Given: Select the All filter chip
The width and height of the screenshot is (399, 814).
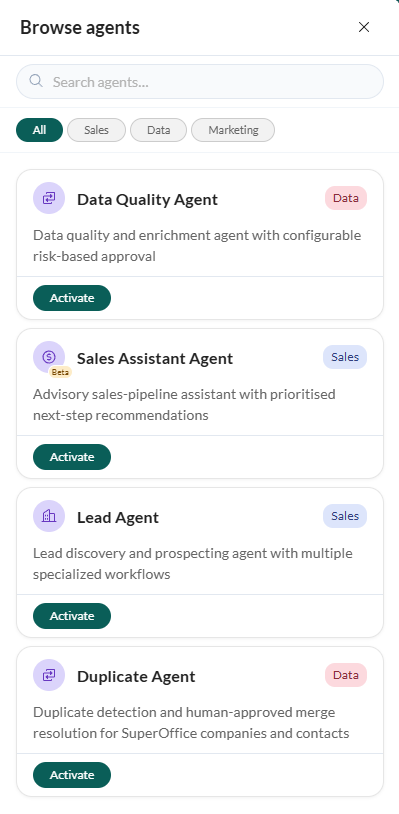Looking at the screenshot, I should 39,130.
